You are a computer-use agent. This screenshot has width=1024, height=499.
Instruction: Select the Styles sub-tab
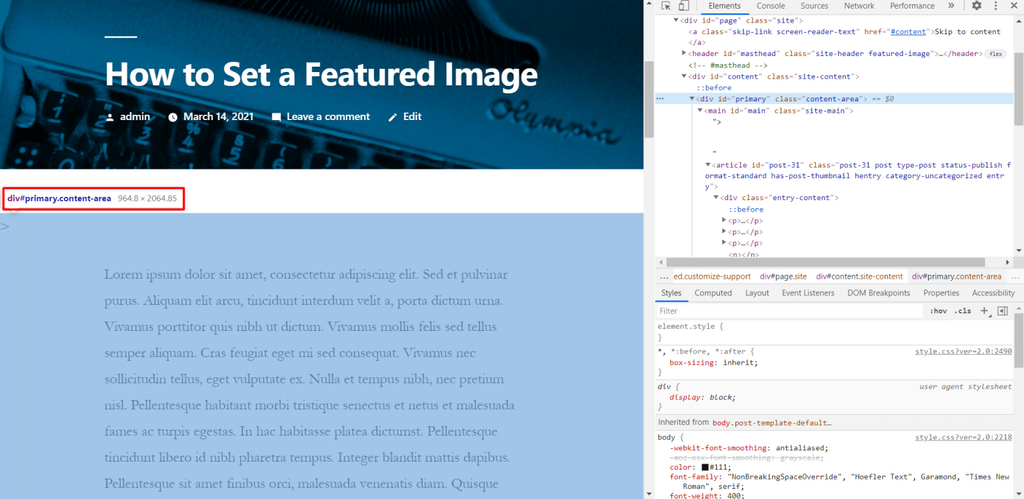[x=671, y=293]
